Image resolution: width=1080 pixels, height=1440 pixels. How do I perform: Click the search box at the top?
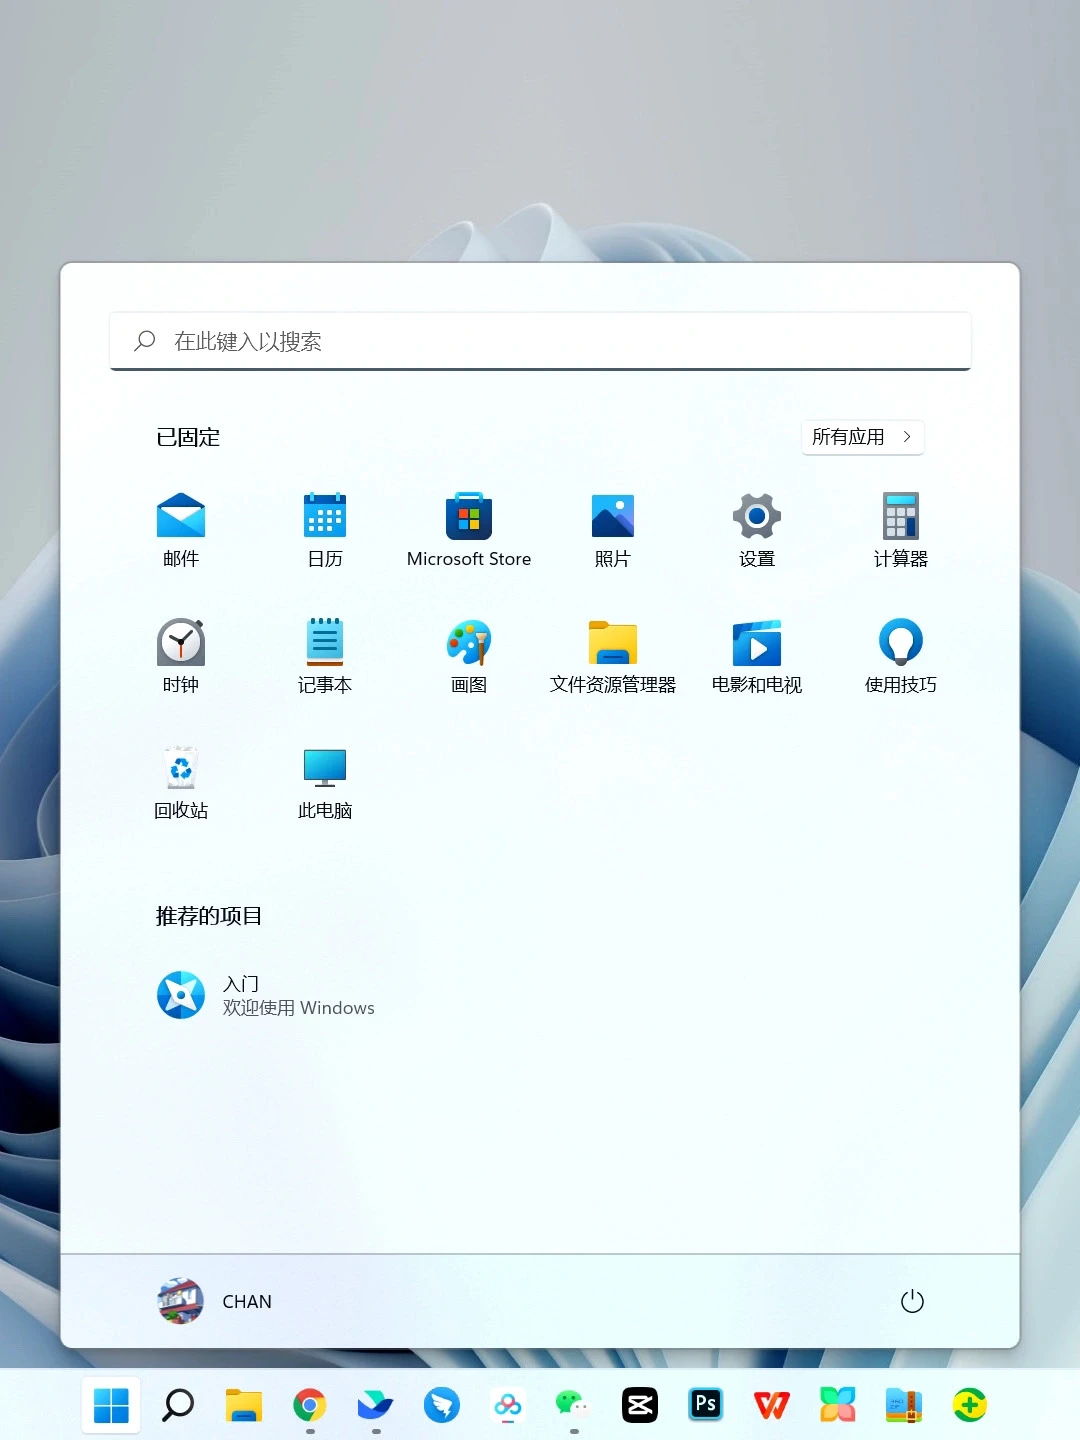click(x=540, y=342)
